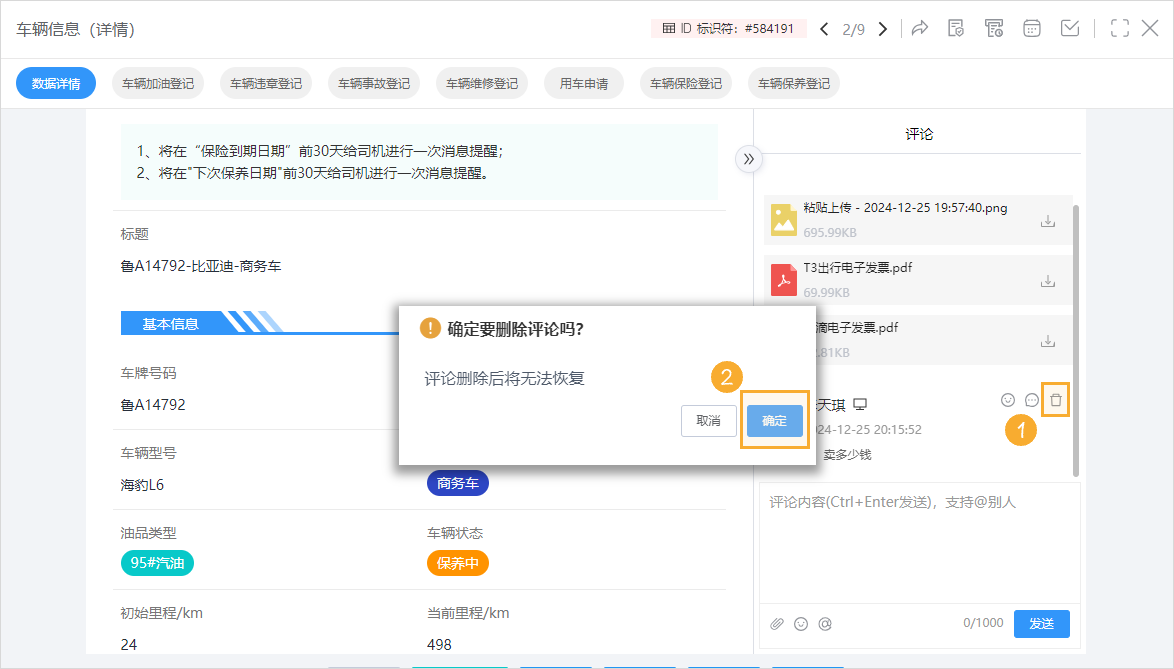Screen dimensions: 1174x669
Task: Collapse the comments panel with the chevron
Action: tap(748, 158)
